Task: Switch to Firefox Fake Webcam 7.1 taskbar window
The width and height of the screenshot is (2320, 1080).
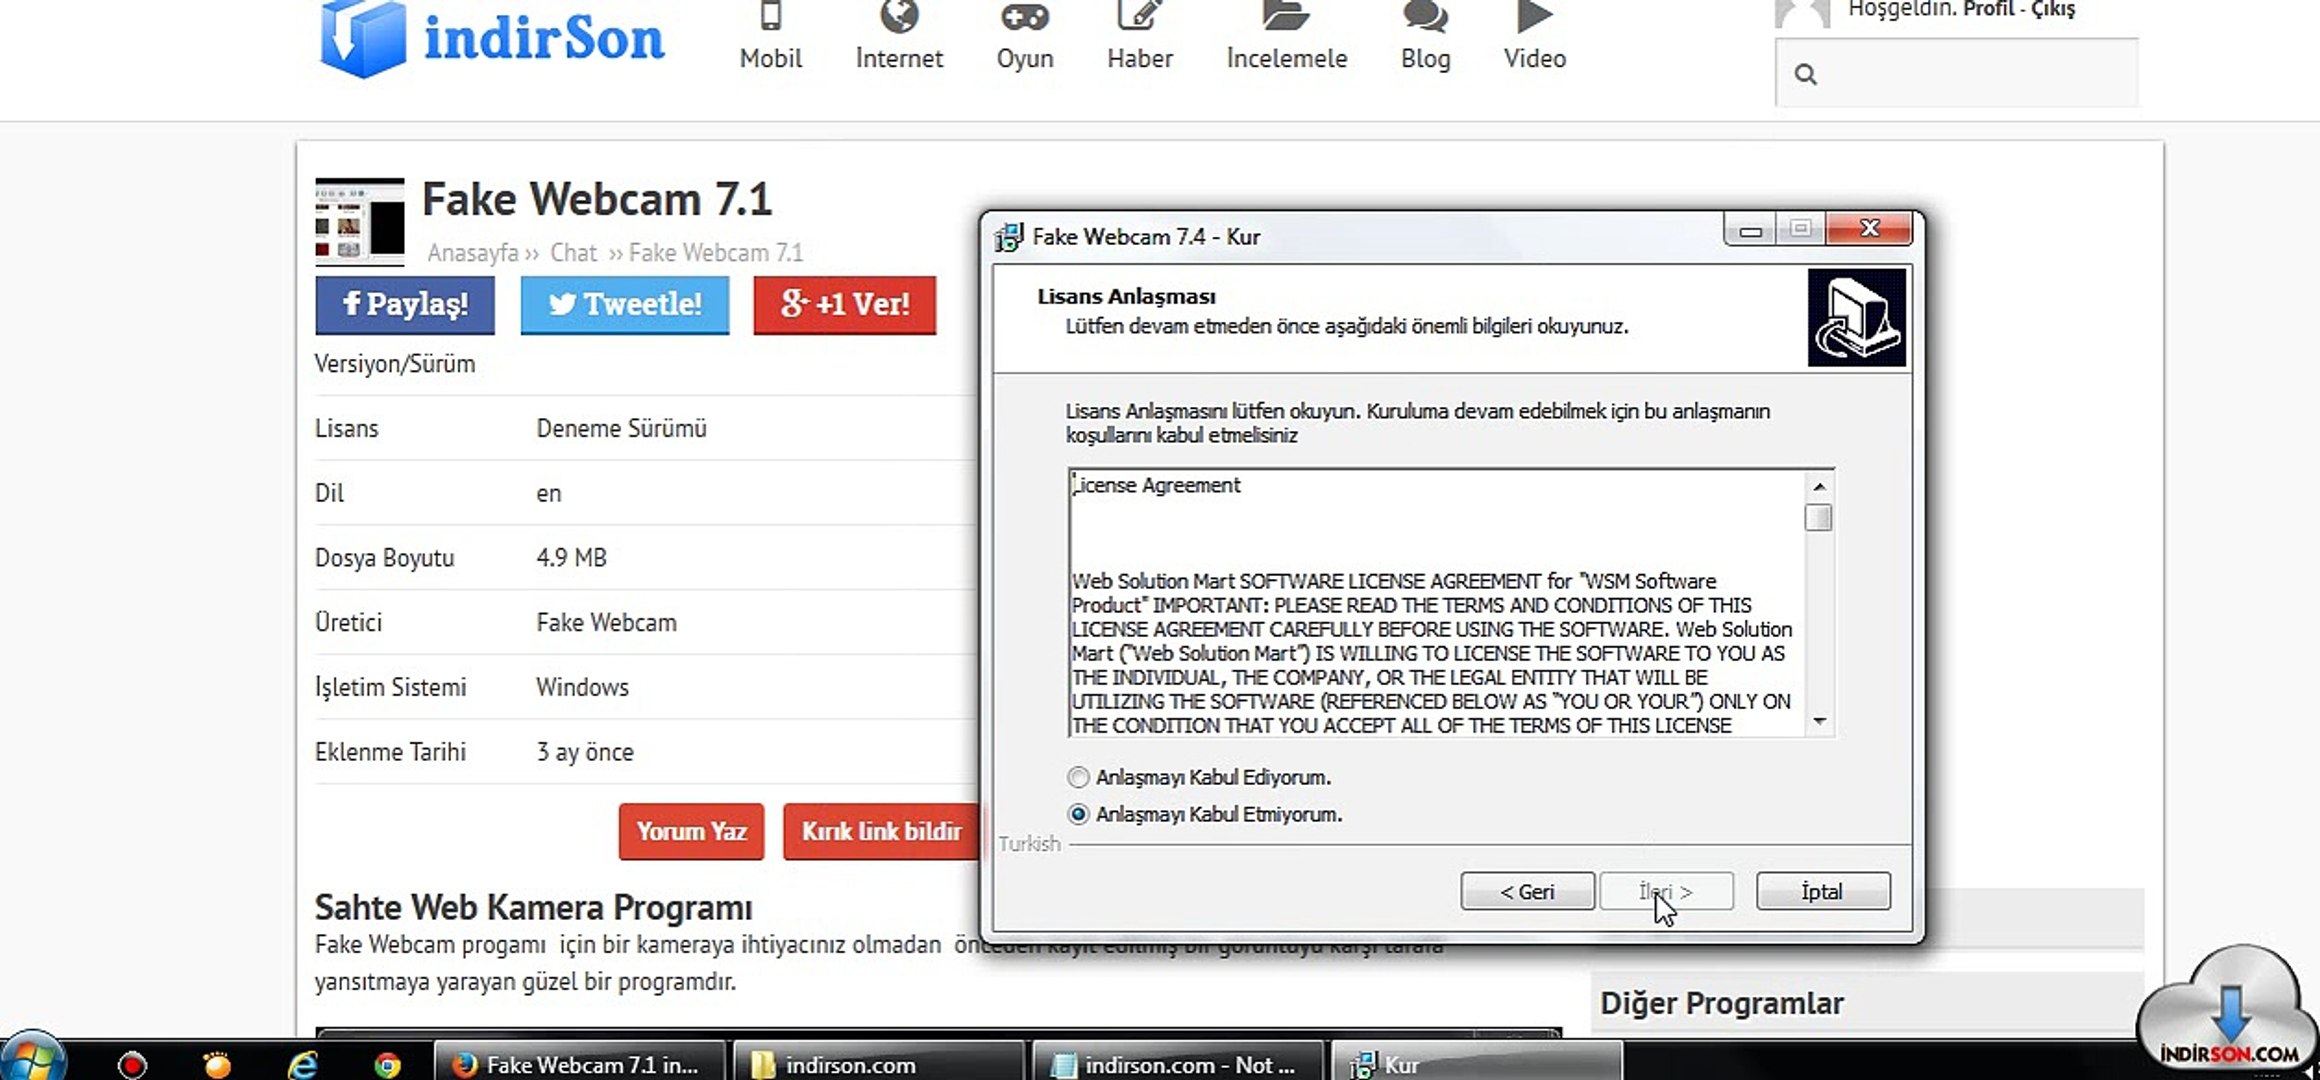Action: [x=580, y=1062]
